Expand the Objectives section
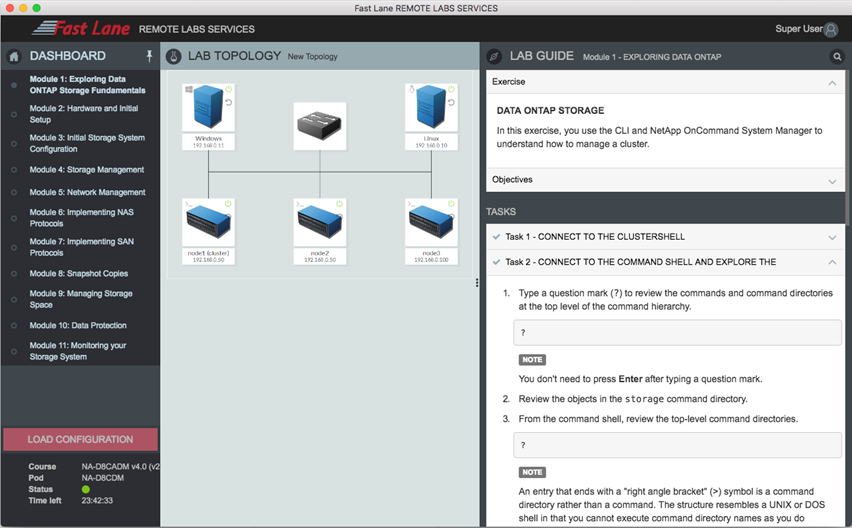 (832, 181)
